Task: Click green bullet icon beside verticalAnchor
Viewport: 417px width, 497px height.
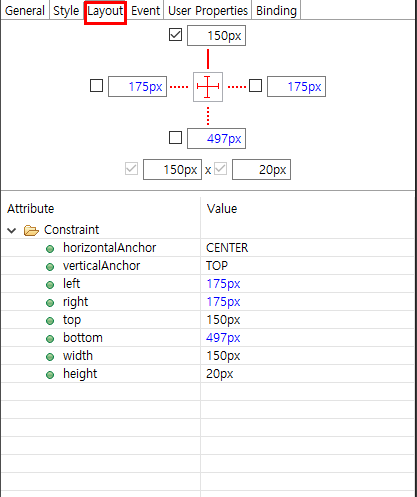Action: (x=50, y=267)
